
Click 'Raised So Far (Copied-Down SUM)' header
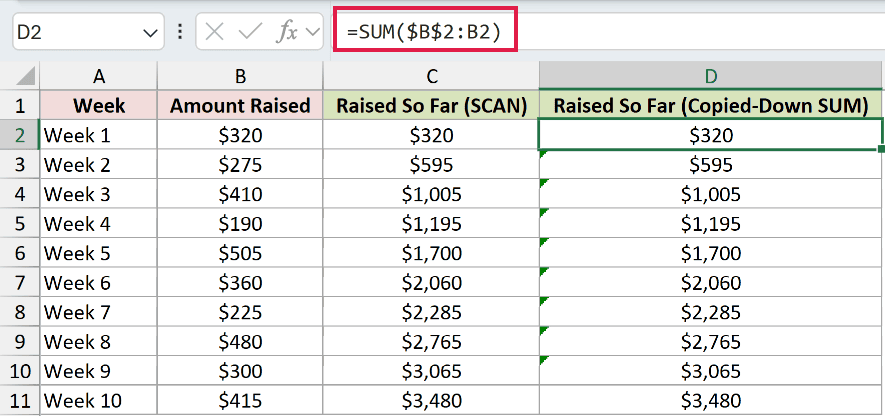point(711,106)
